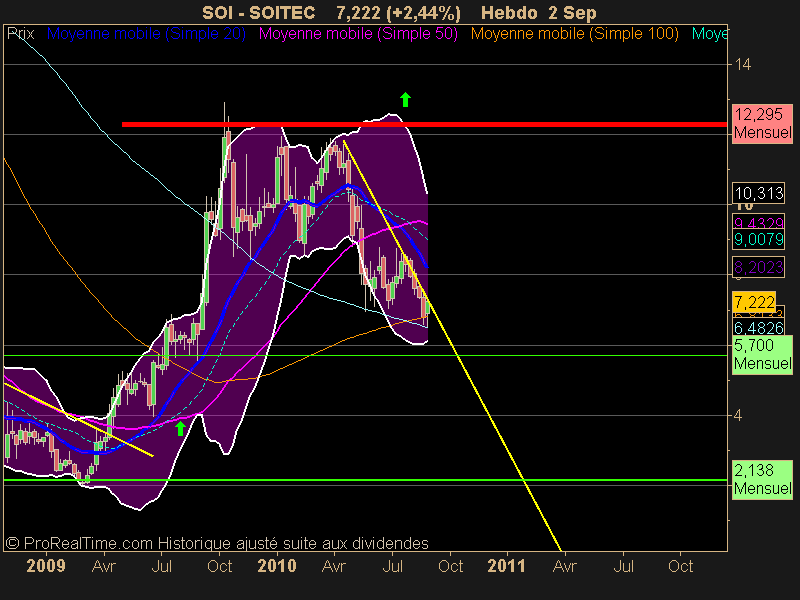This screenshot has height=600, width=800.
Task: Click the 8,2023 moving average value
Action: pyautogui.click(x=759, y=267)
